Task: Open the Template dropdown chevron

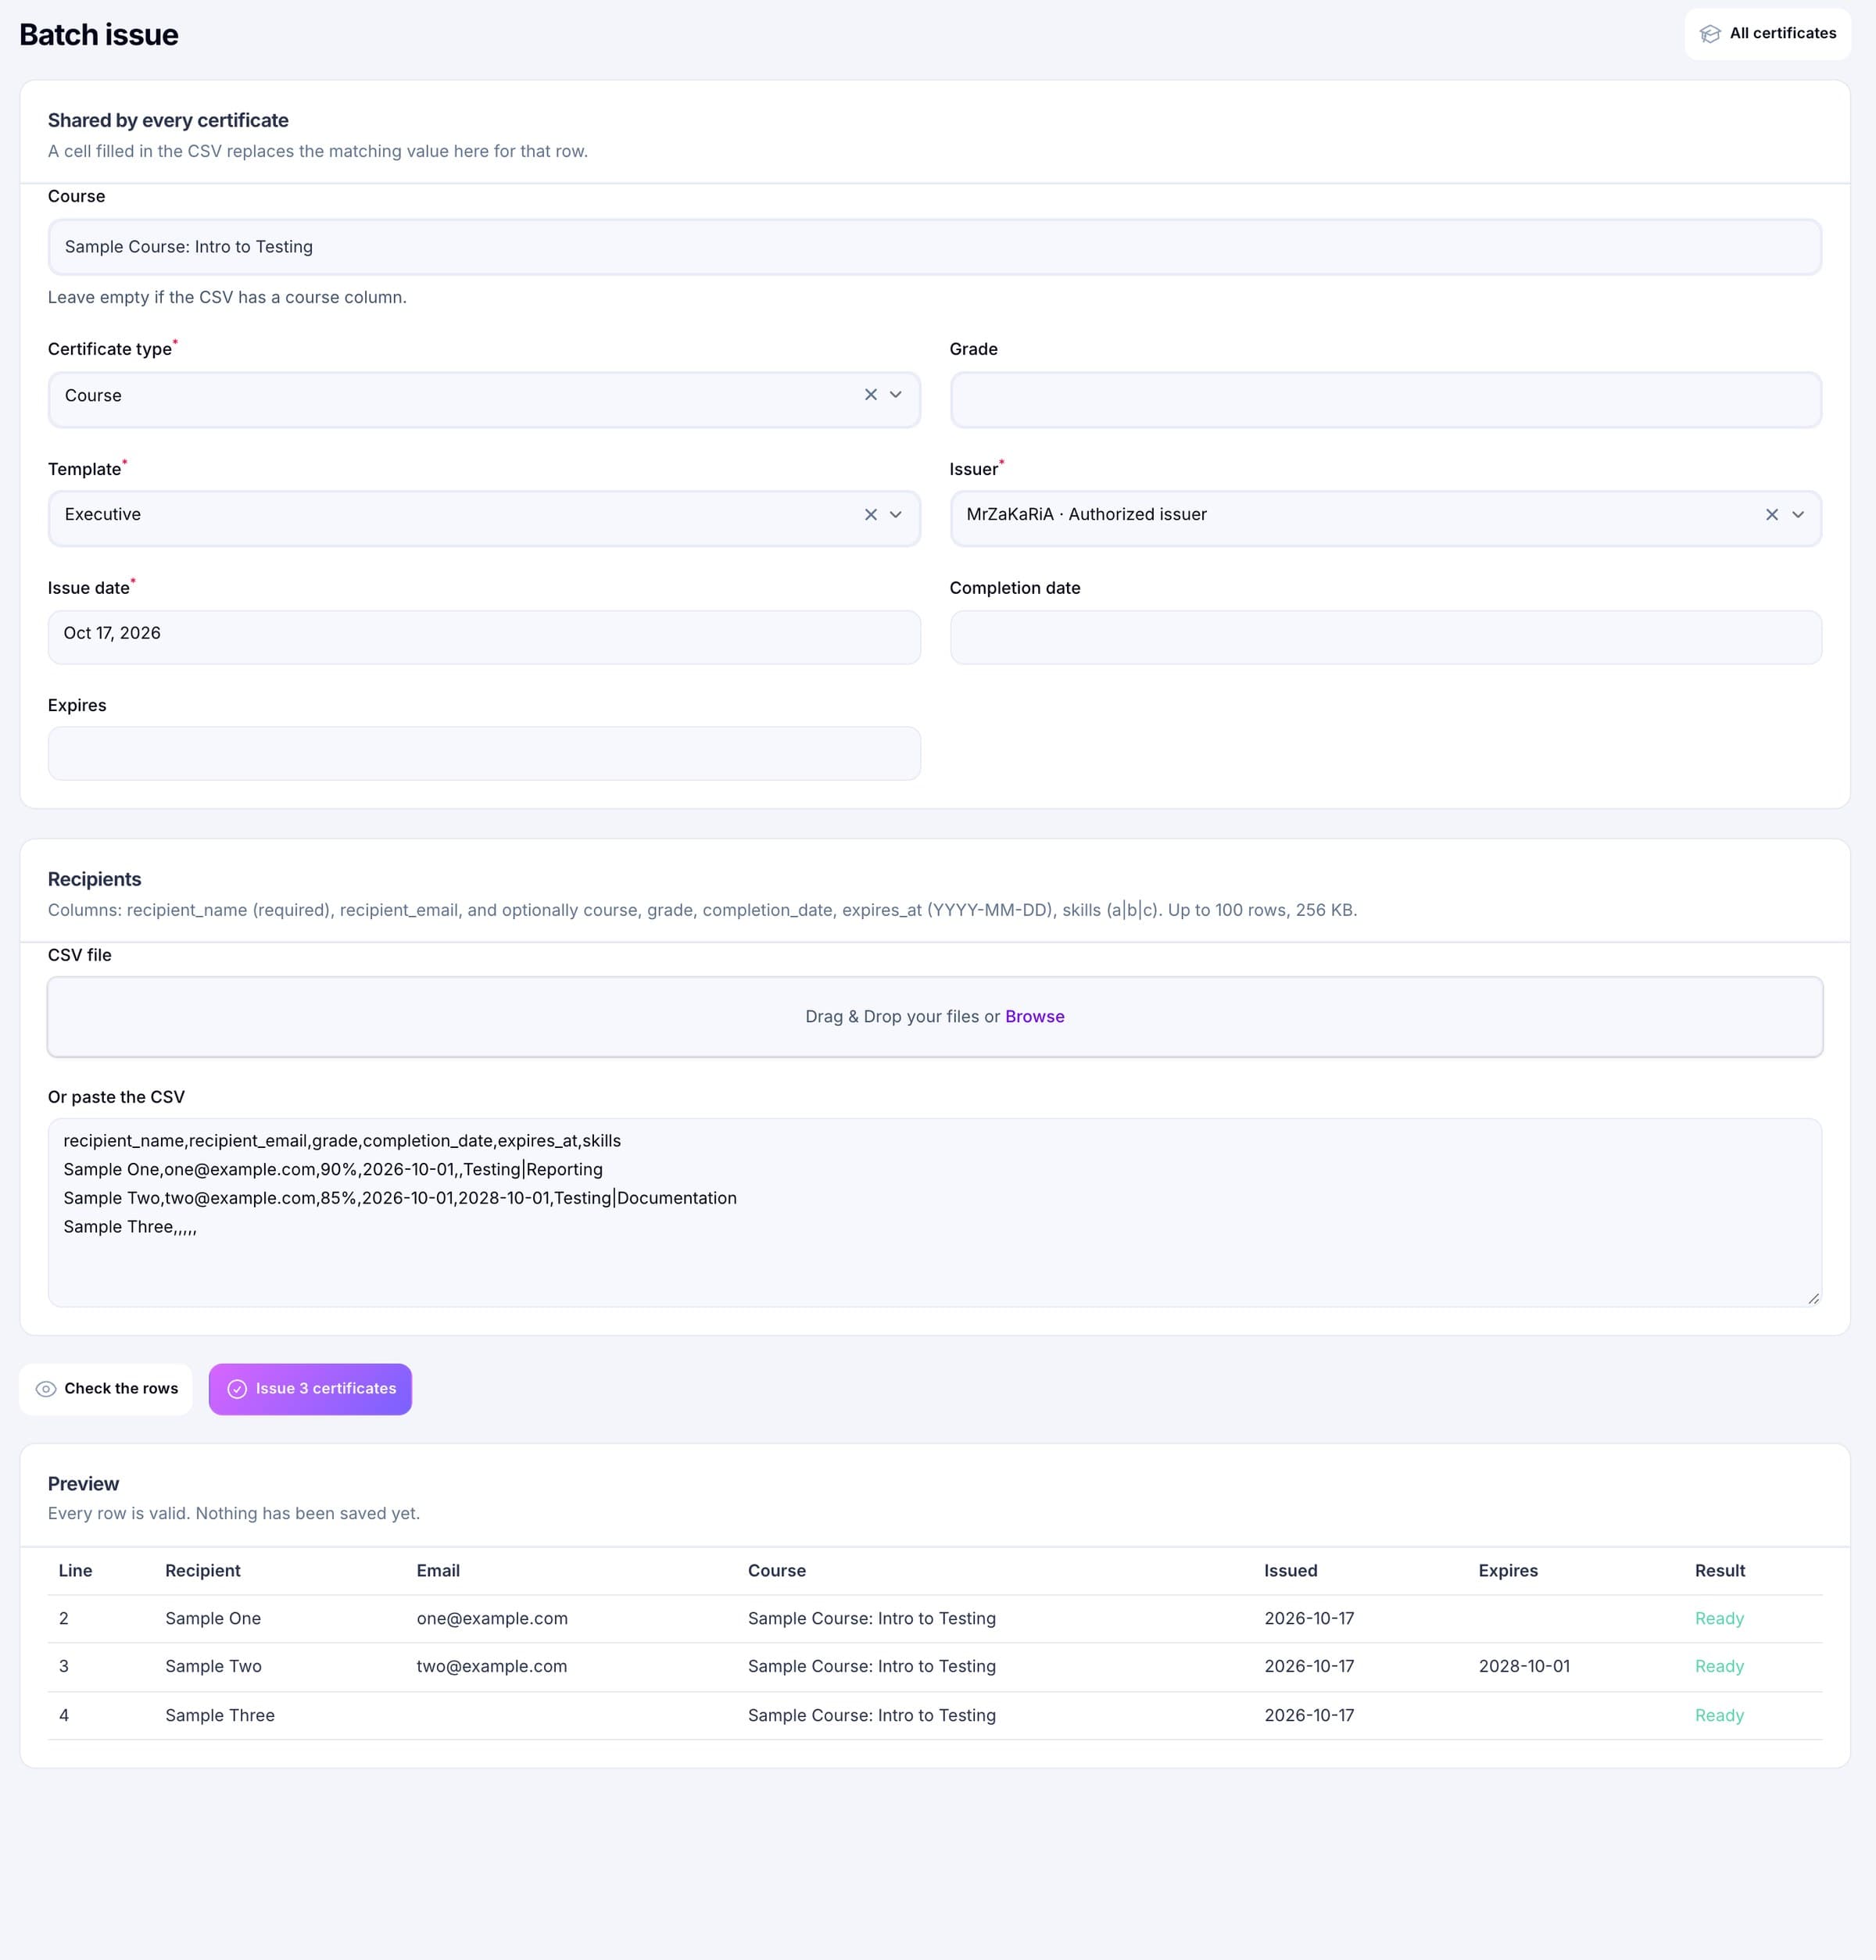Action: 896,515
